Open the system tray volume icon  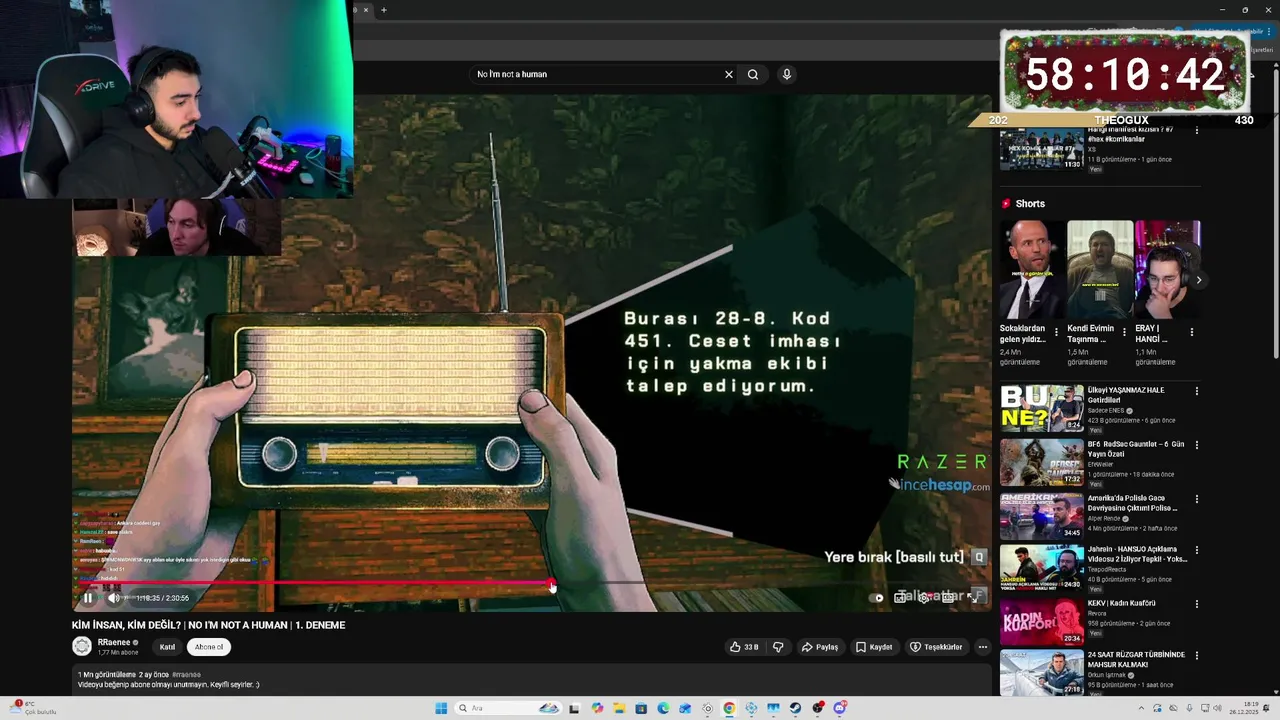click(x=1218, y=709)
